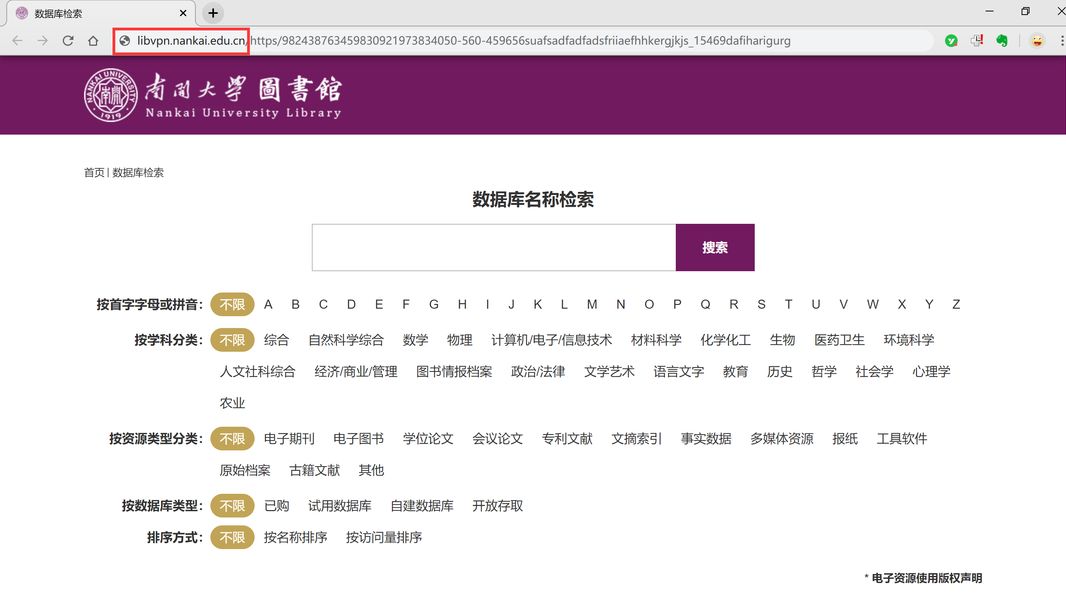This screenshot has height=601, width=1066.
Task: Open the emoji profile avatar icon
Action: pyautogui.click(x=1037, y=41)
